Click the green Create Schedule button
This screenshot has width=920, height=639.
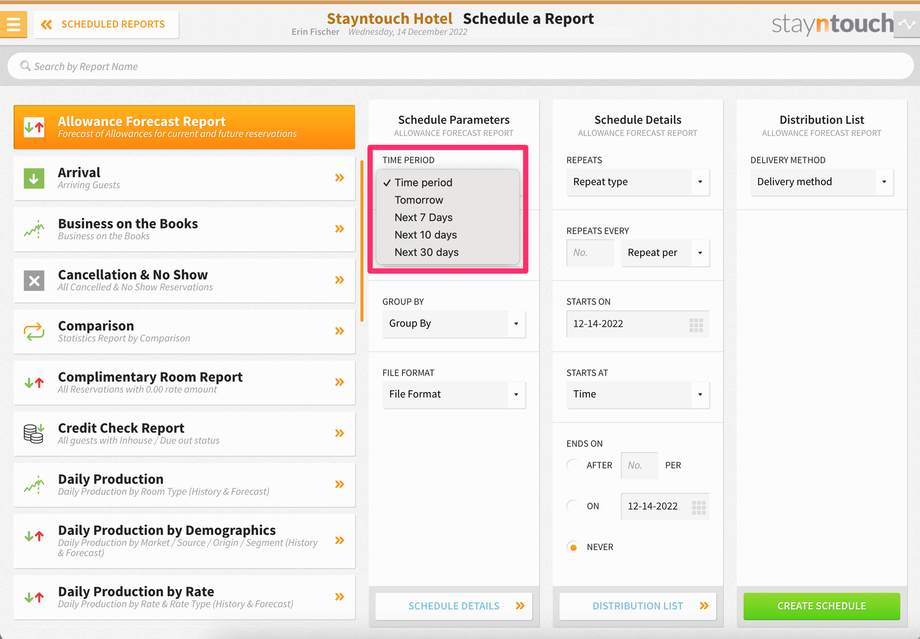click(821, 606)
